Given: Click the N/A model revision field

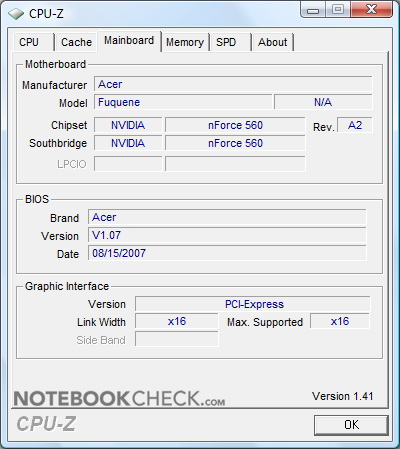Looking at the screenshot, I should 323,102.
